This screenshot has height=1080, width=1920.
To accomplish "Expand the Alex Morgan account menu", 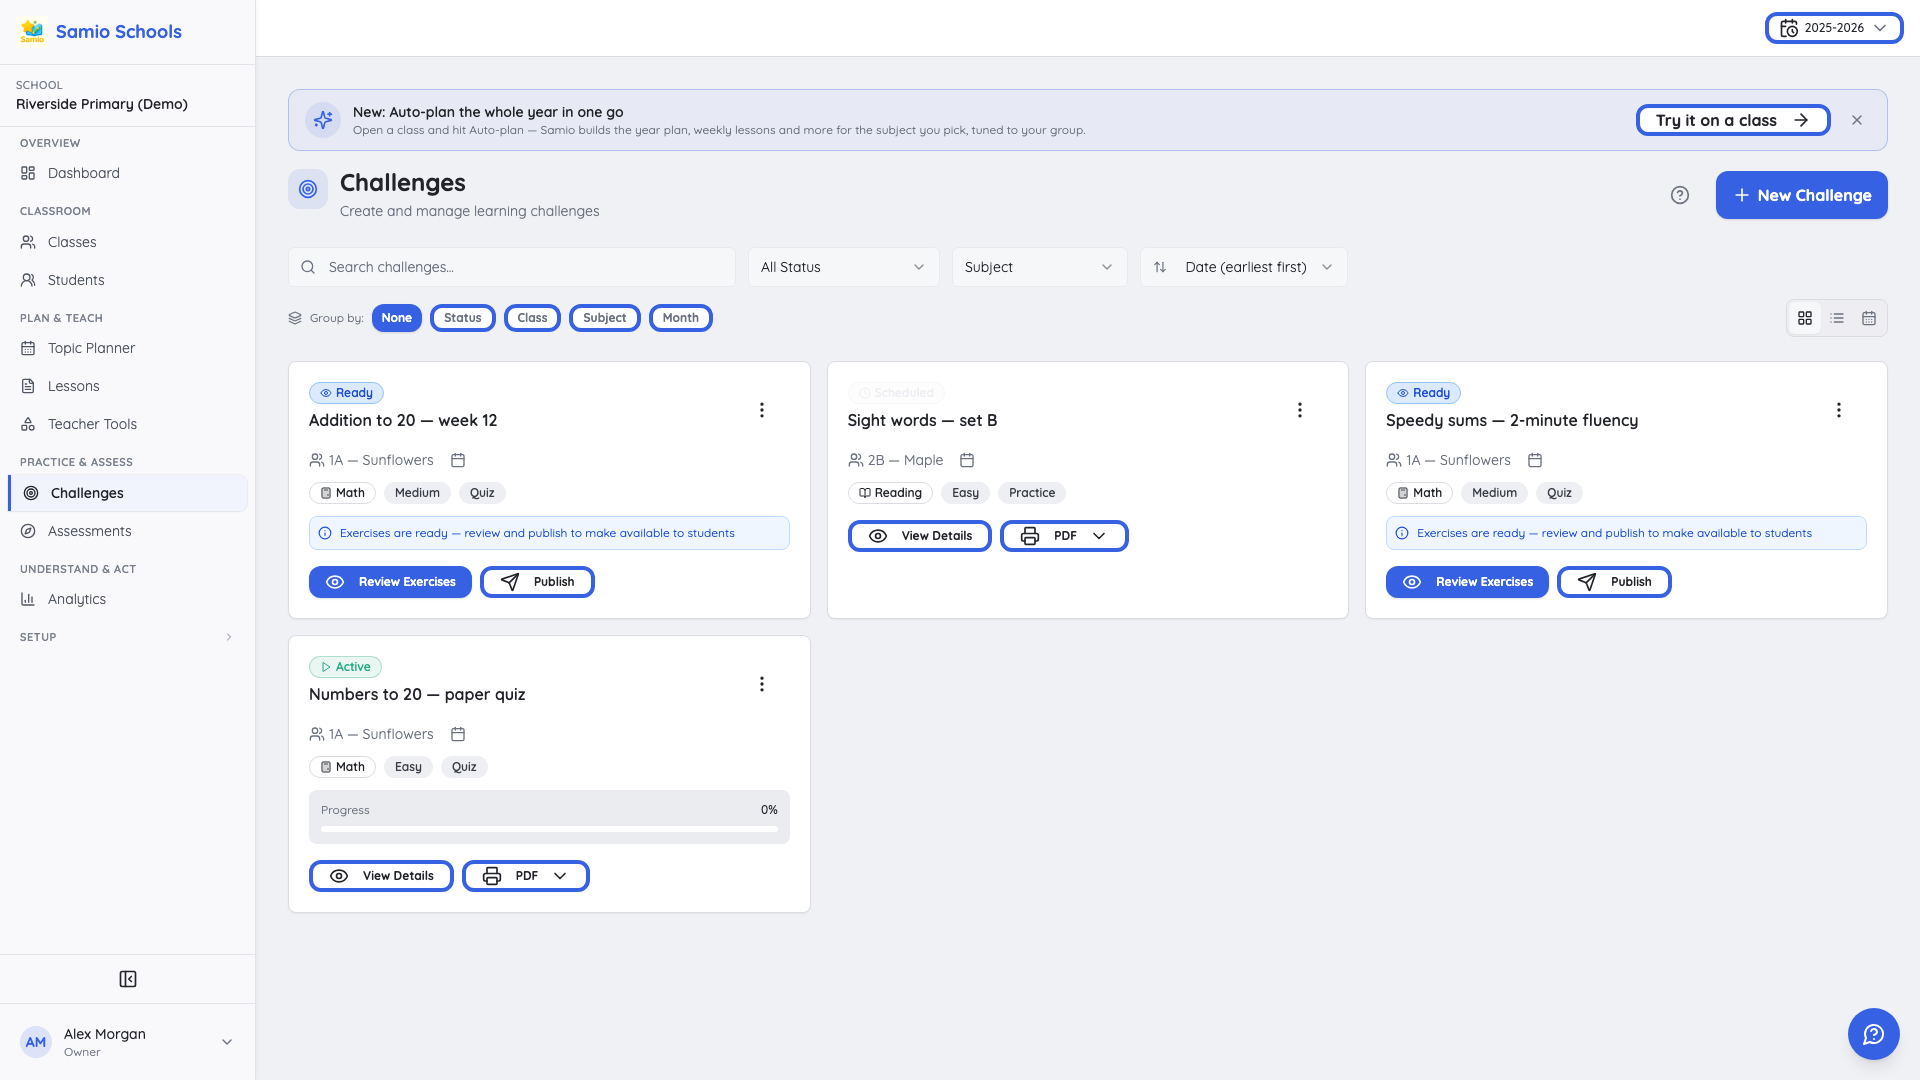I will [128, 1042].
